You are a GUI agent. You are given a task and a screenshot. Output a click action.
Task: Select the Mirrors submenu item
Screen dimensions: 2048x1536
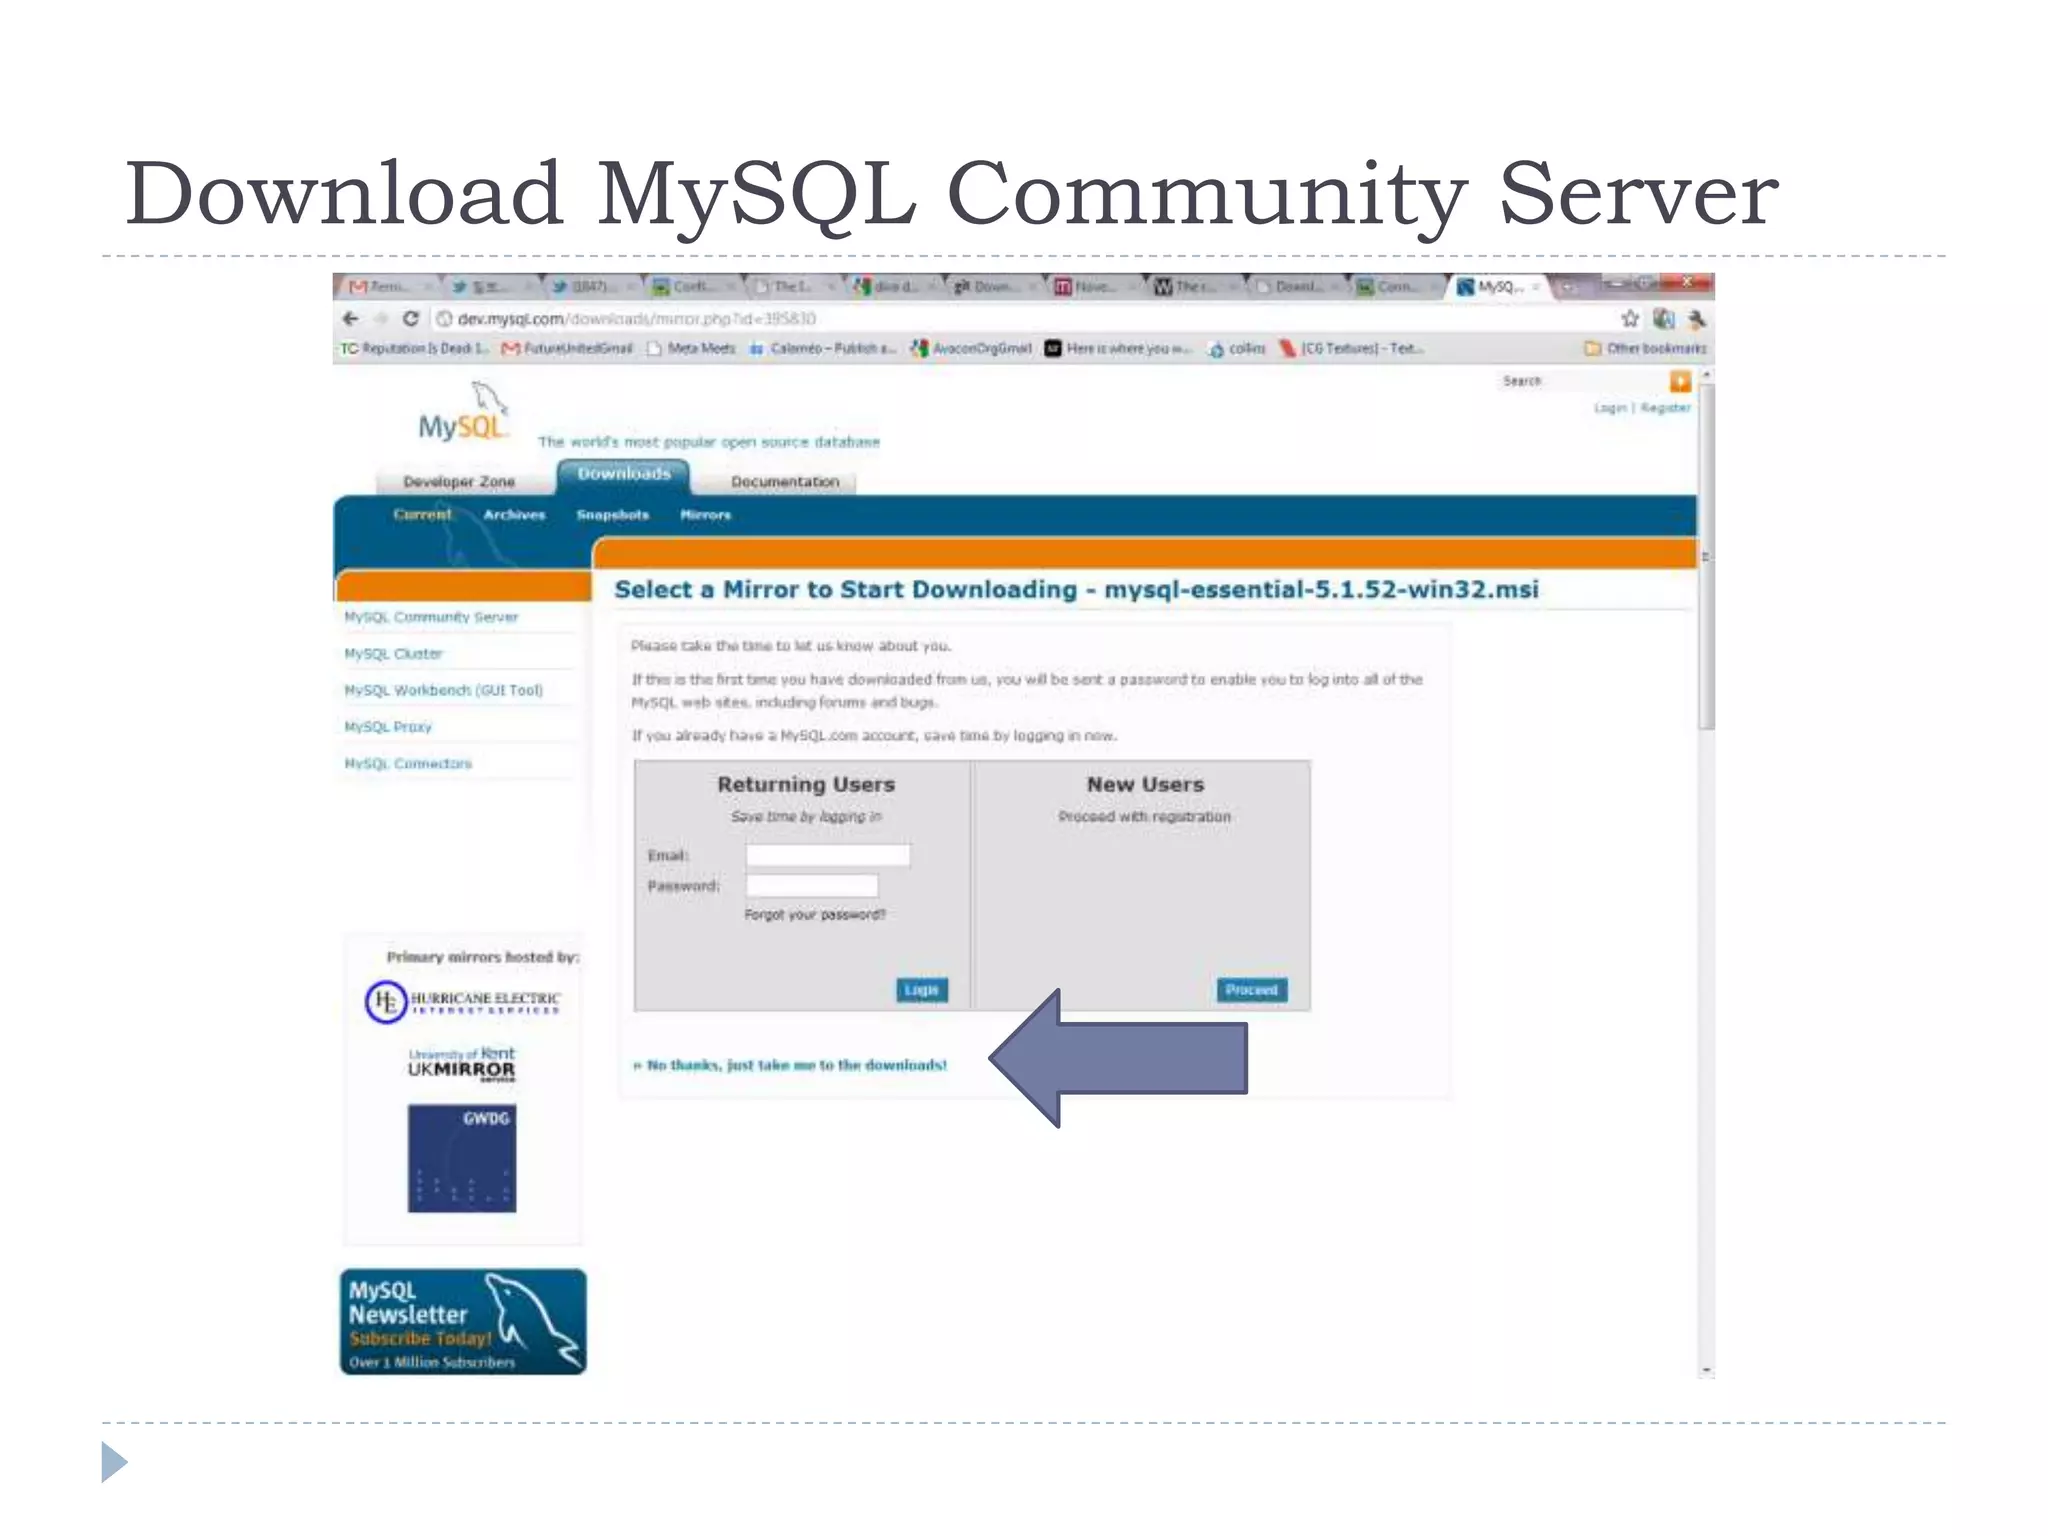[x=705, y=514]
